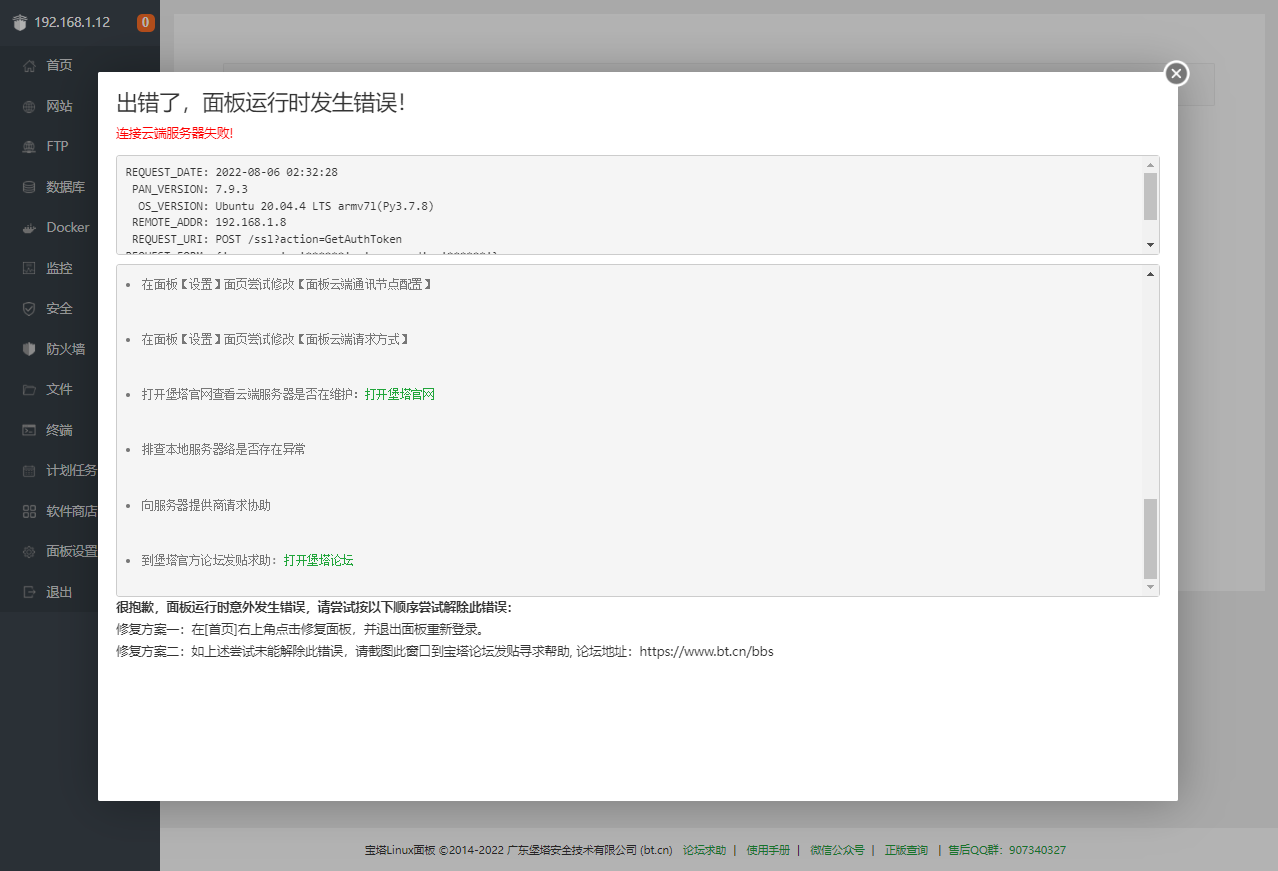Click the gear icon beside 面板设置
Image resolution: width=1278 pixels, height=871 pixels.
click(29, 551)
